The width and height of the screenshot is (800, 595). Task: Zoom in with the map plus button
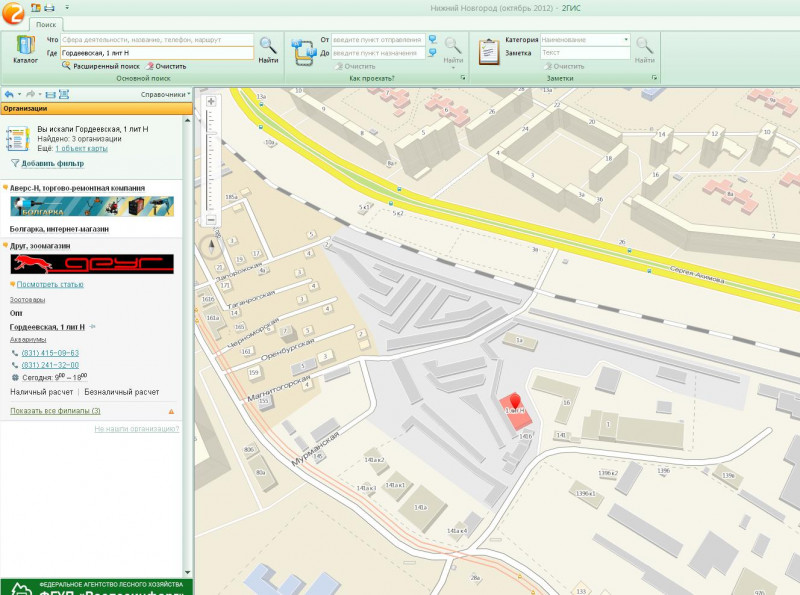(211, 101)
